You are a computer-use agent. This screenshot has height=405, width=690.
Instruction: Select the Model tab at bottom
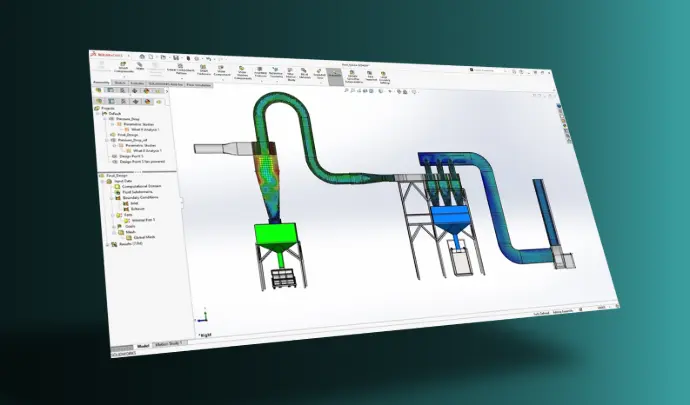[x=143, y=346]
